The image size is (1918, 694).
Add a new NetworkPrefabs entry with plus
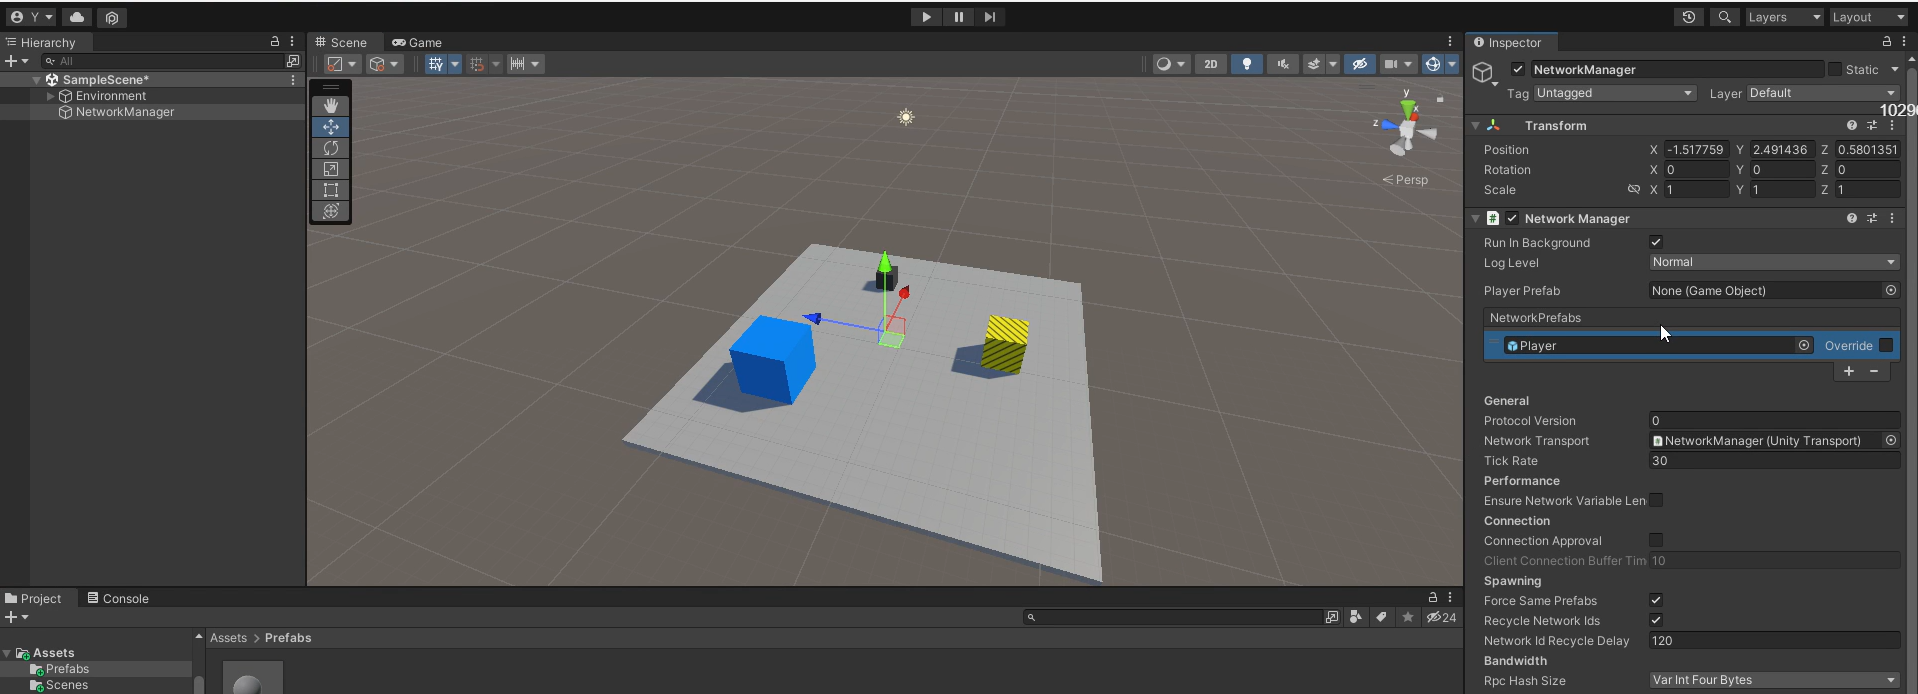coord(1849,371)
